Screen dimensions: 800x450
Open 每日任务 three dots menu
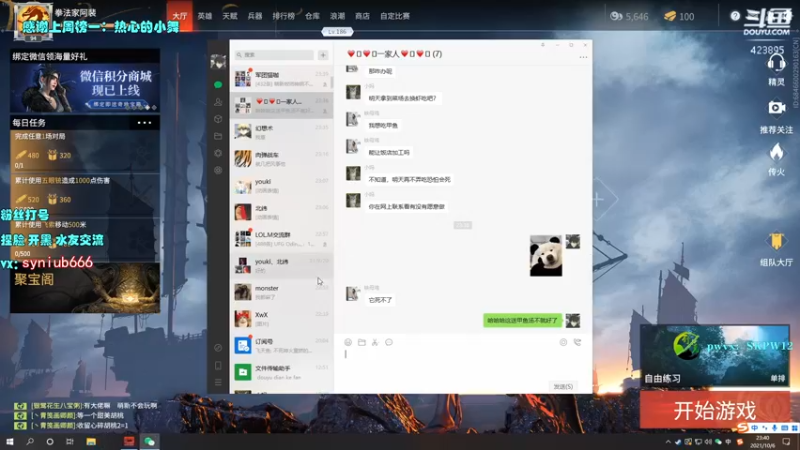pyautogui.click(x=144, y=123)
